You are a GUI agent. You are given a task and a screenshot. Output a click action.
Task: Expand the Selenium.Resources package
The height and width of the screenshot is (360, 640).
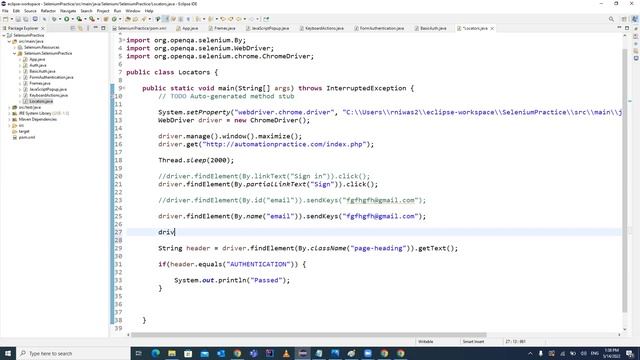pos(15,48)
